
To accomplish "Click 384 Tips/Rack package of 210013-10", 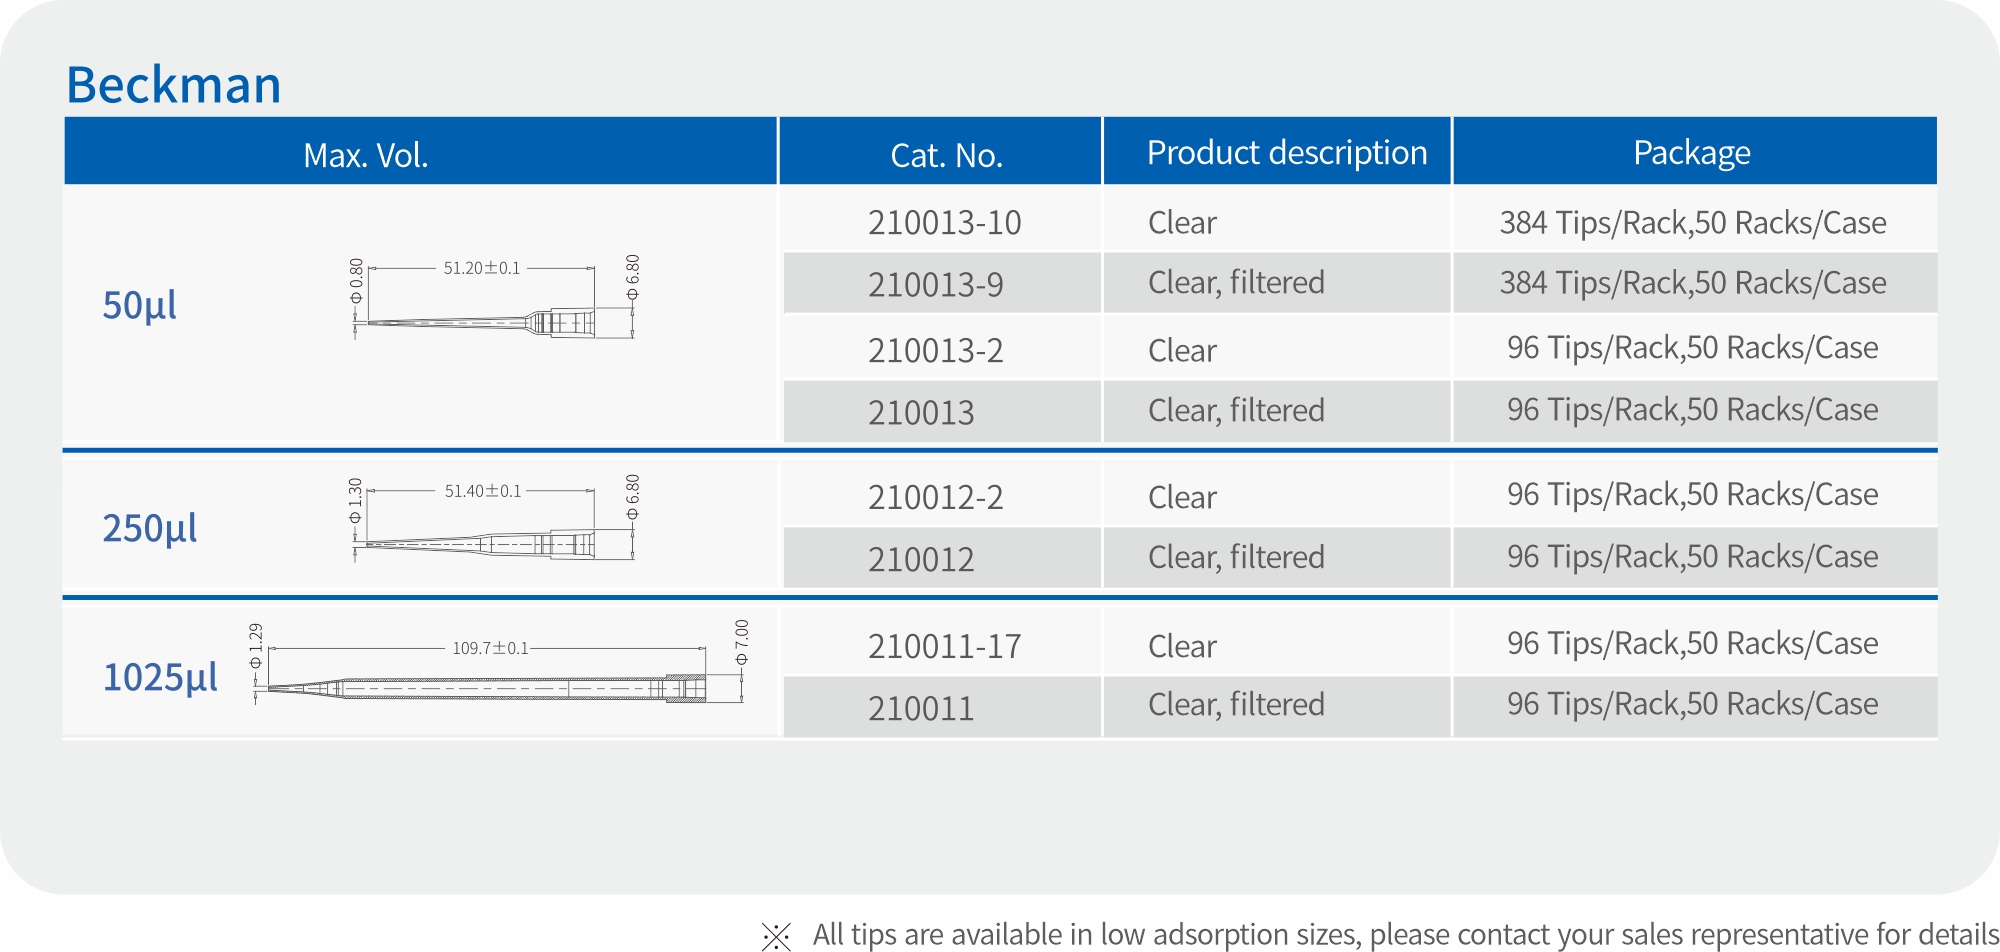I will click(1692, 223).
